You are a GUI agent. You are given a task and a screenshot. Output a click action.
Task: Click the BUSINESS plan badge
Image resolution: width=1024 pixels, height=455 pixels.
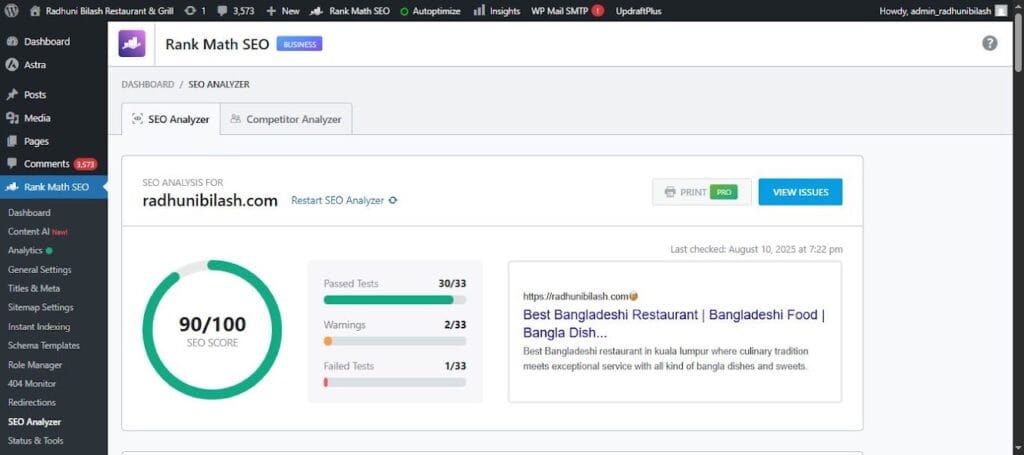tap(299, 44)
